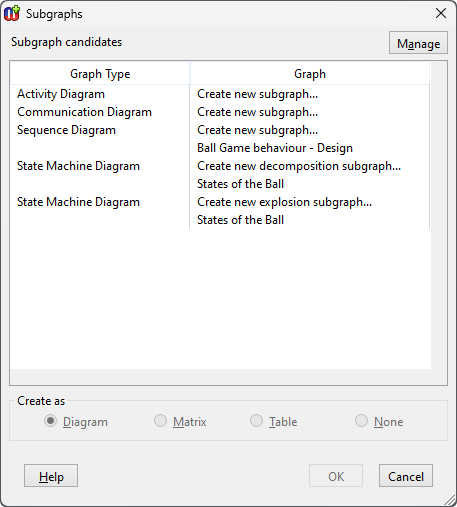Select Create new subgraph for Activity Diagram

(257, 94)
